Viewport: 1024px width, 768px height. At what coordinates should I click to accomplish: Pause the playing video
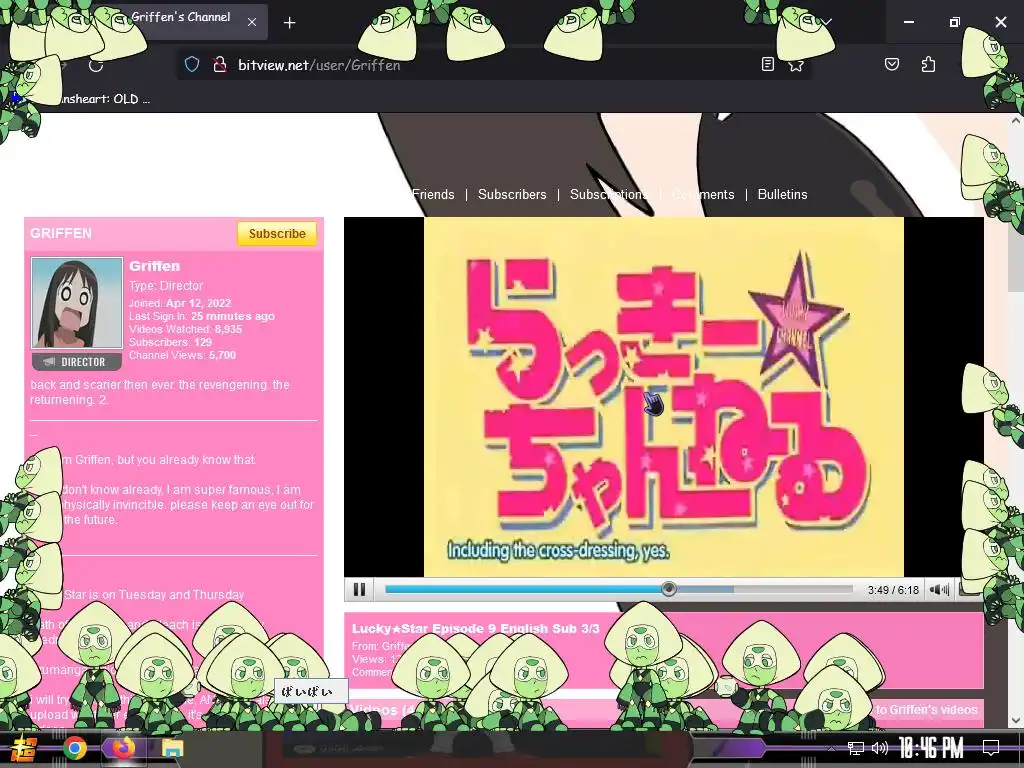359,590
